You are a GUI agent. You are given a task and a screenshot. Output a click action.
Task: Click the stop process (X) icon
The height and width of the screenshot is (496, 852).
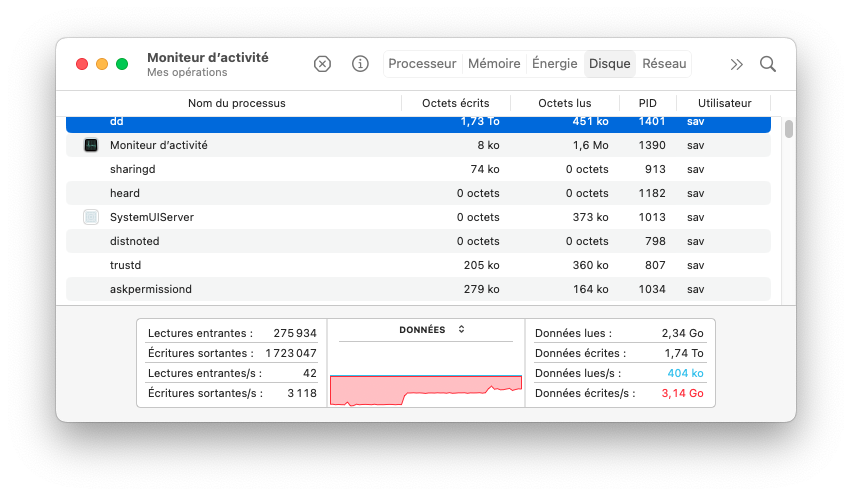coord(322,64)
